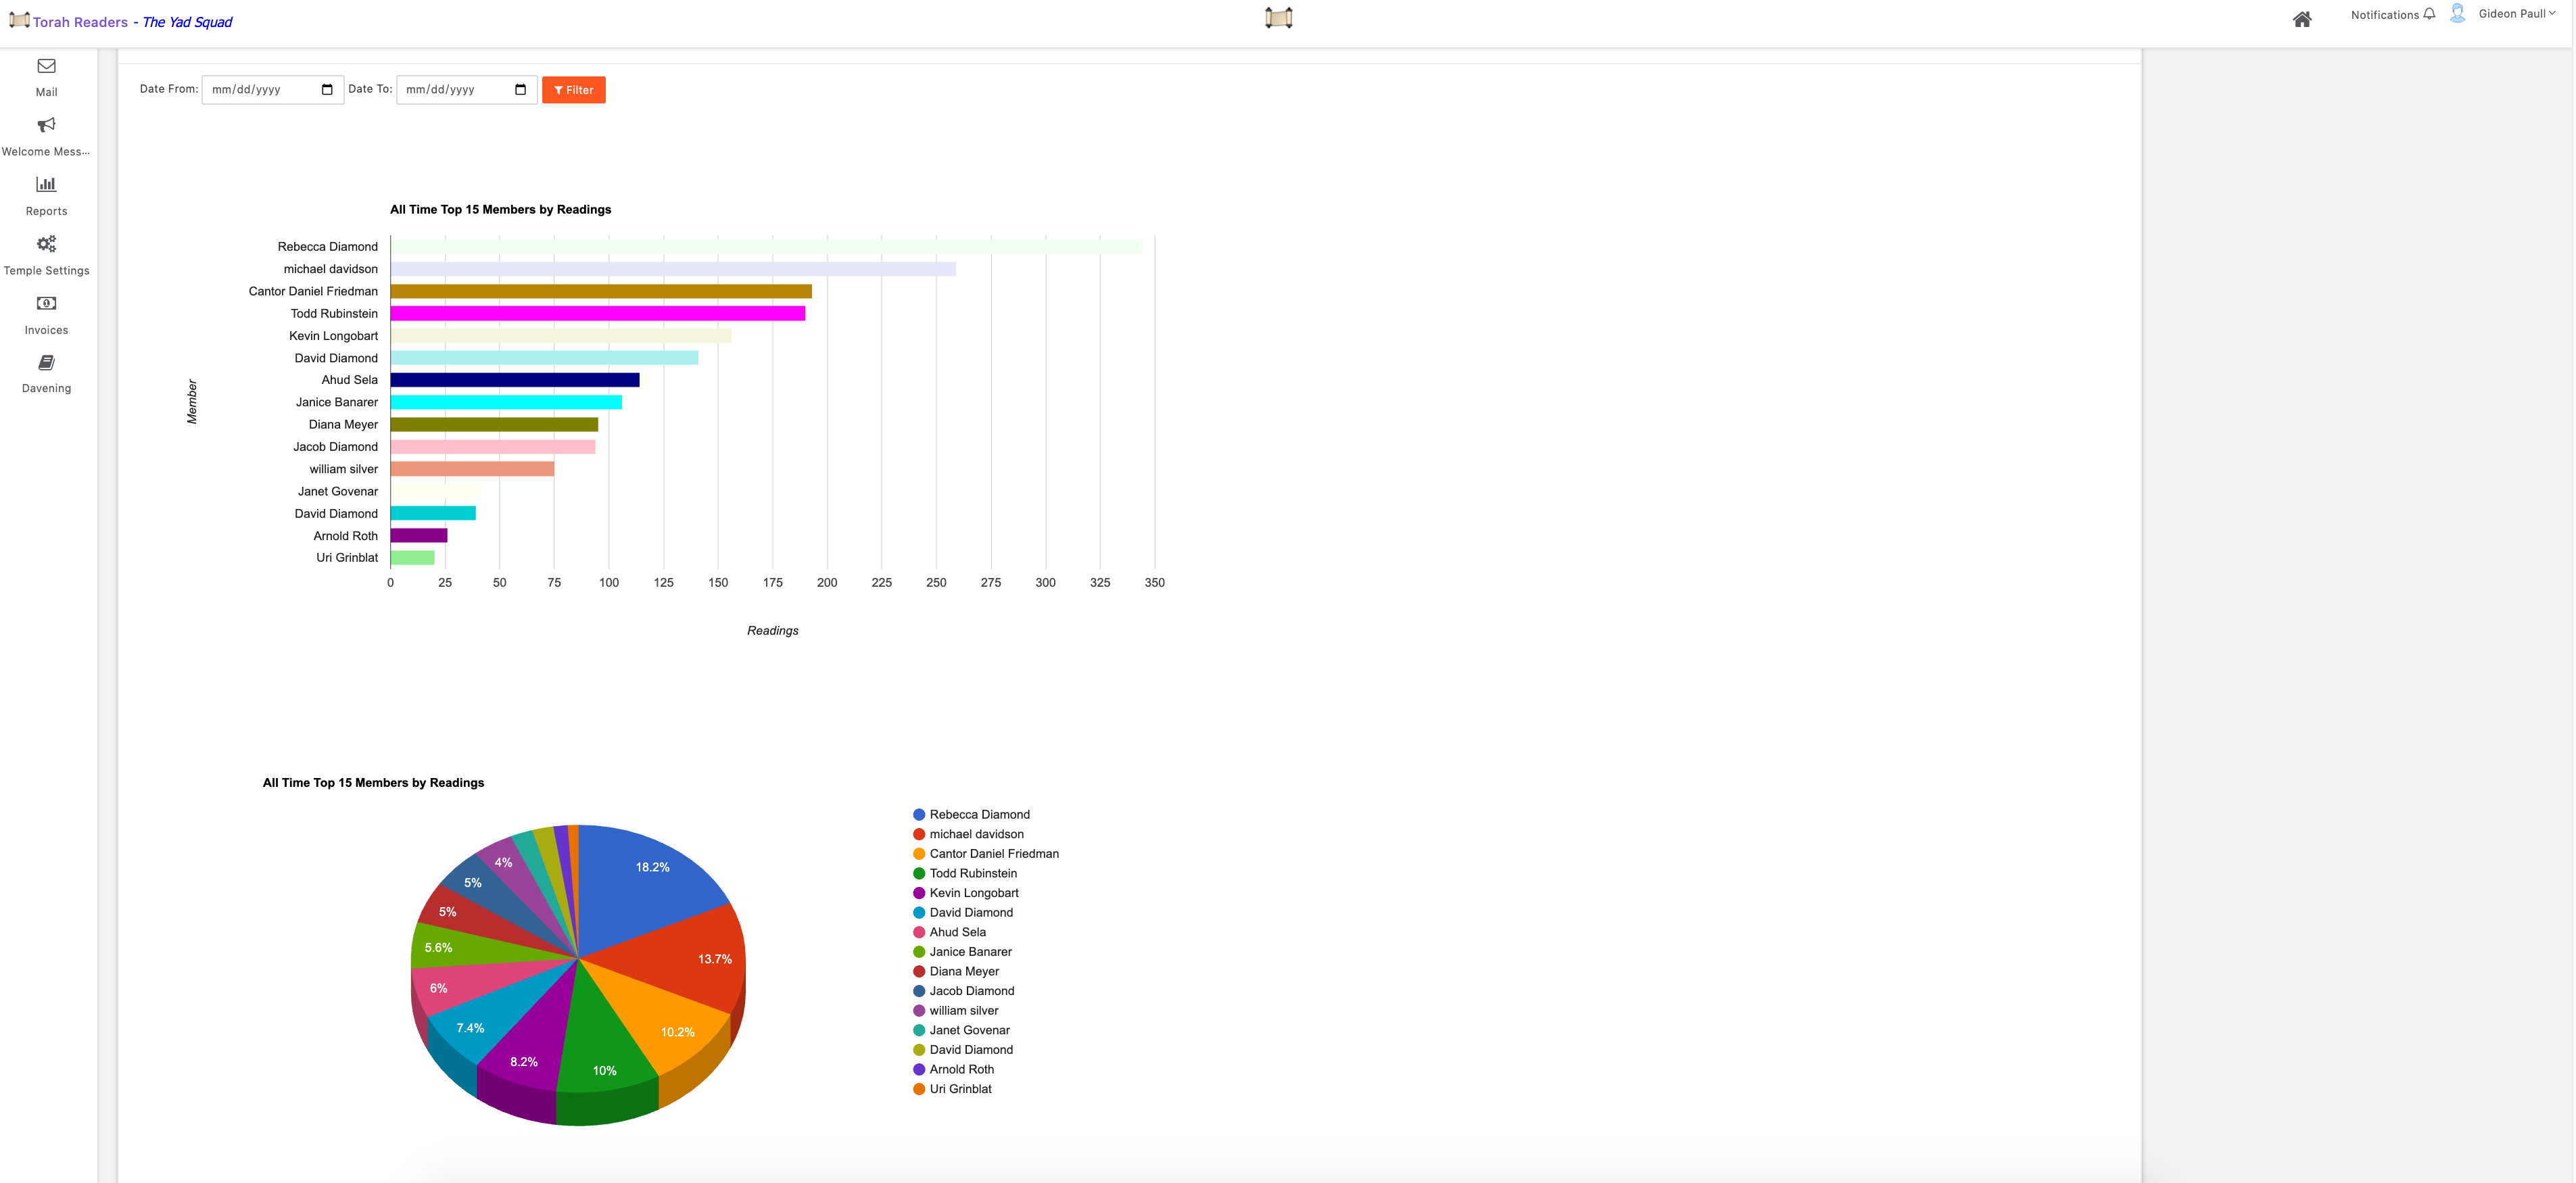Toggle Todd Rubinstein legend entry
The height and width of the screenshot is (1183, 2576).
tap(972, 873)
